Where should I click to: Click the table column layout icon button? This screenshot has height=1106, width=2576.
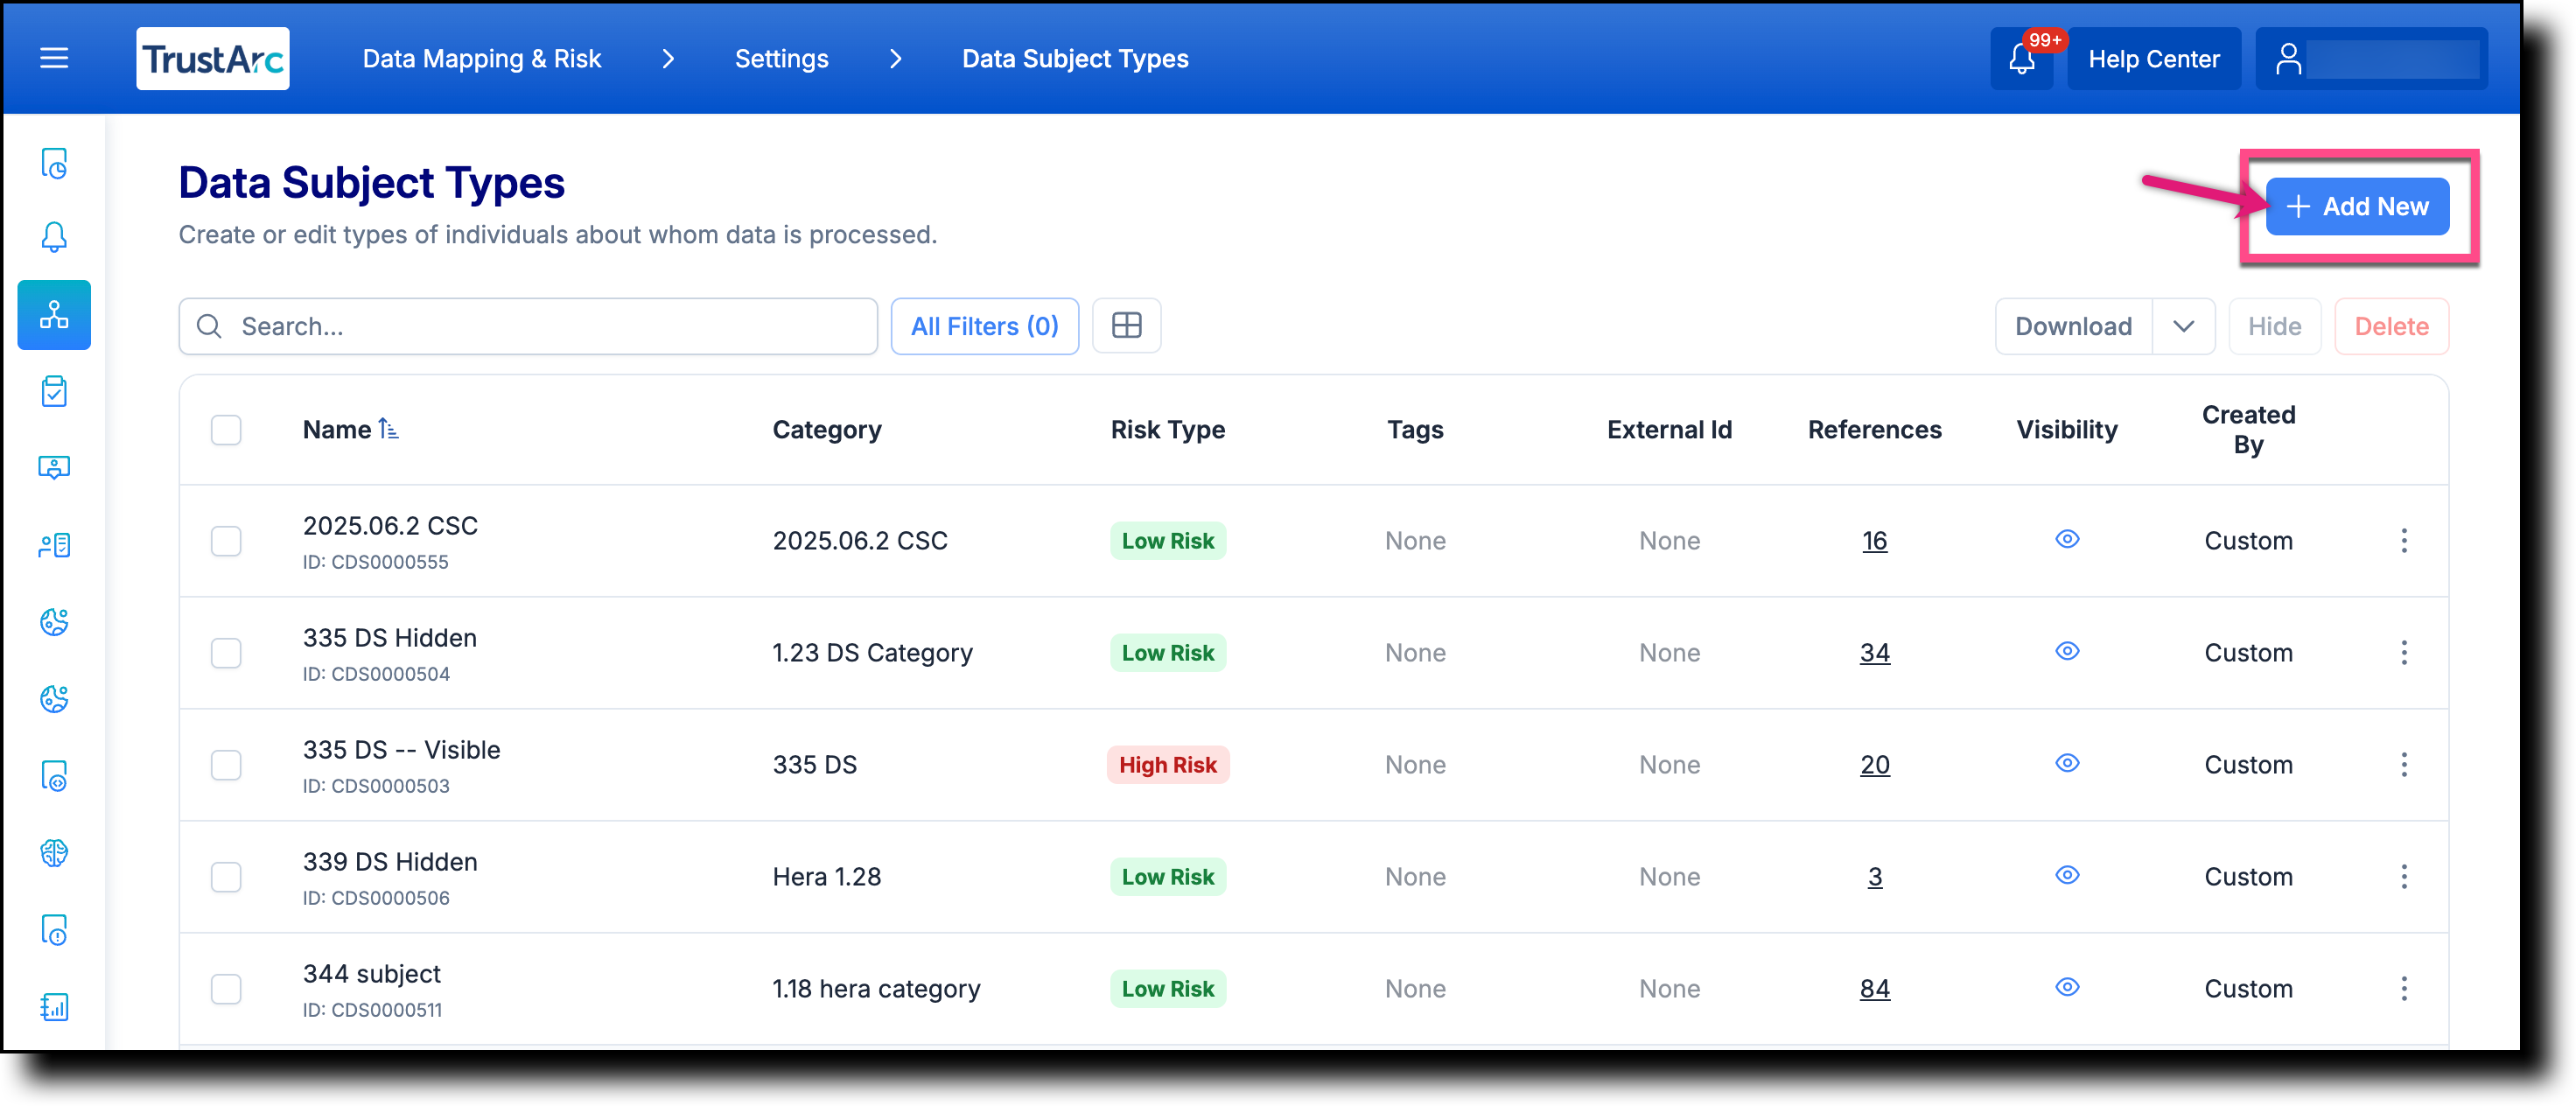[x=1126, y=326]
